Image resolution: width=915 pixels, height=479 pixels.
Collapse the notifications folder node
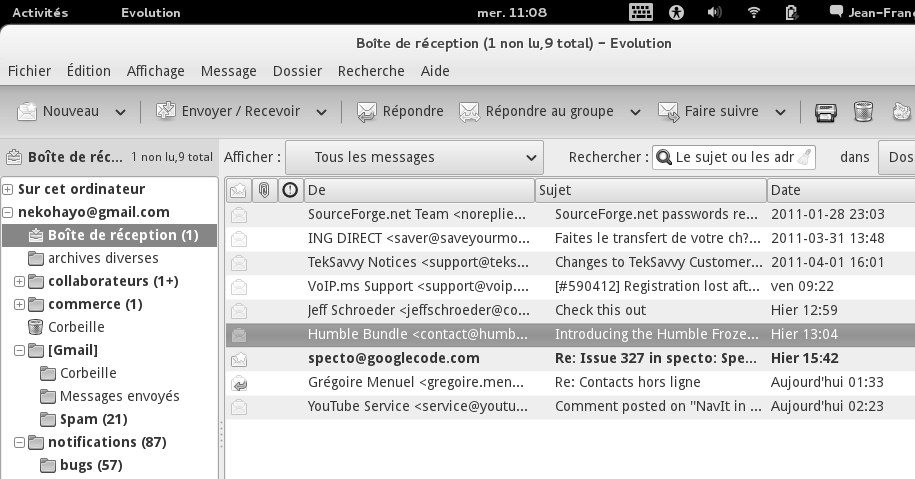coord(19,442)
